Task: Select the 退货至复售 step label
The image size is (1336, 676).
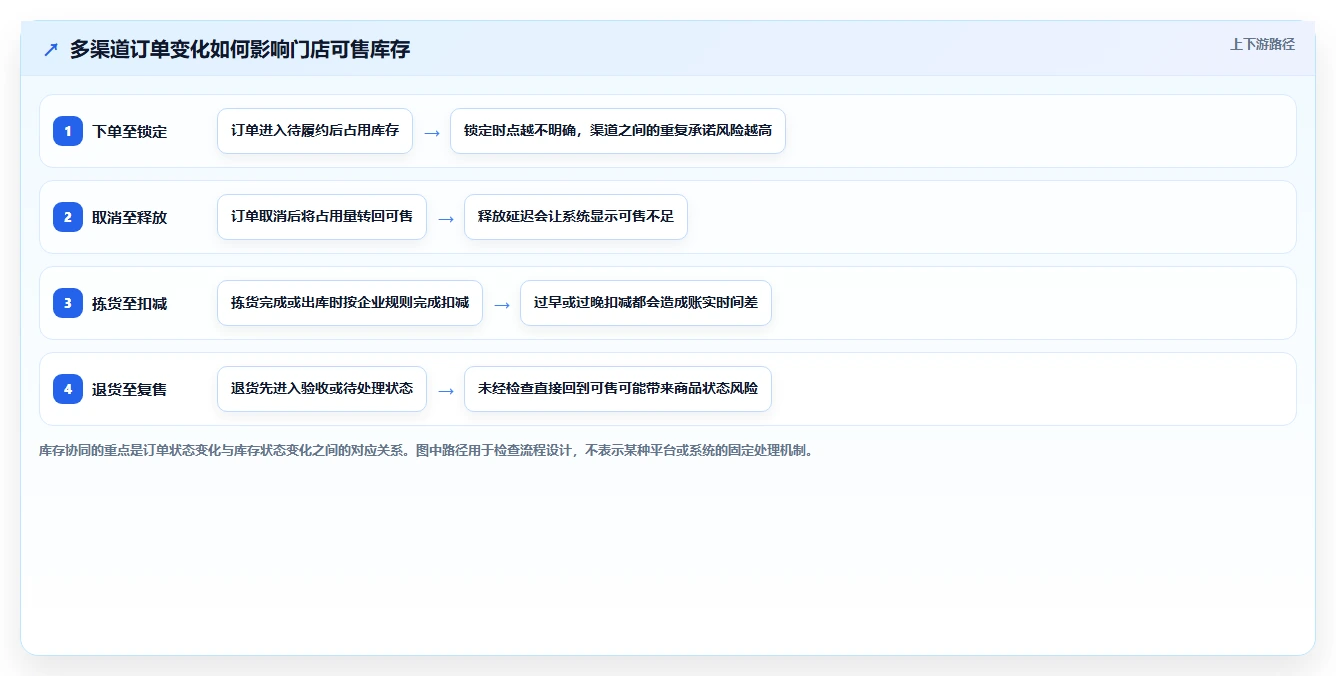Action: pos(129,390)
